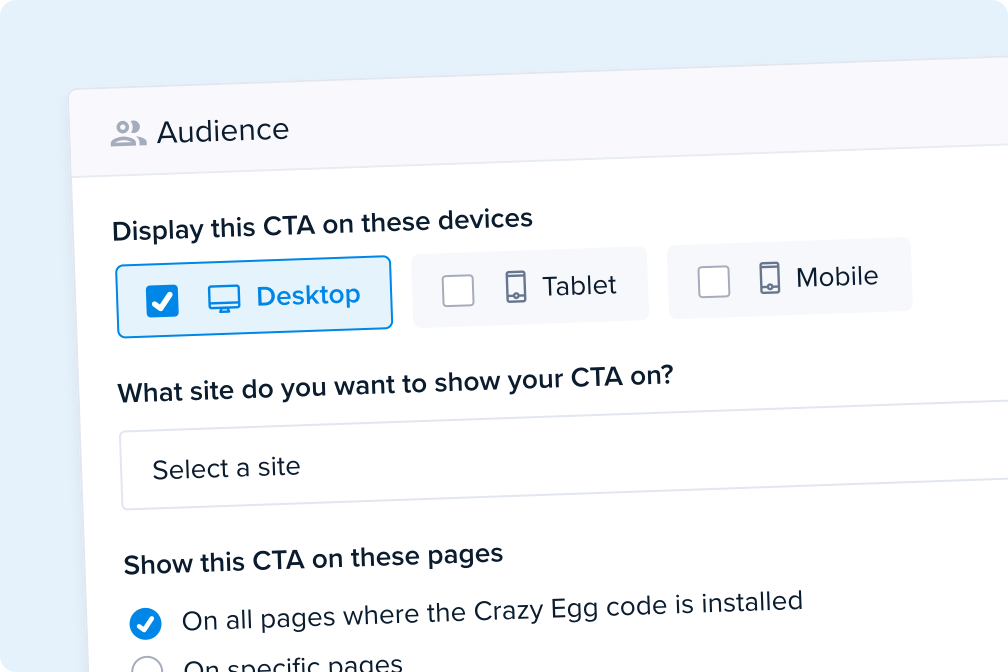Screen dimensions: 1008x672
Task: Select 'On all pages' radio option
Action: pyautogui.click(x=145, y=623)
